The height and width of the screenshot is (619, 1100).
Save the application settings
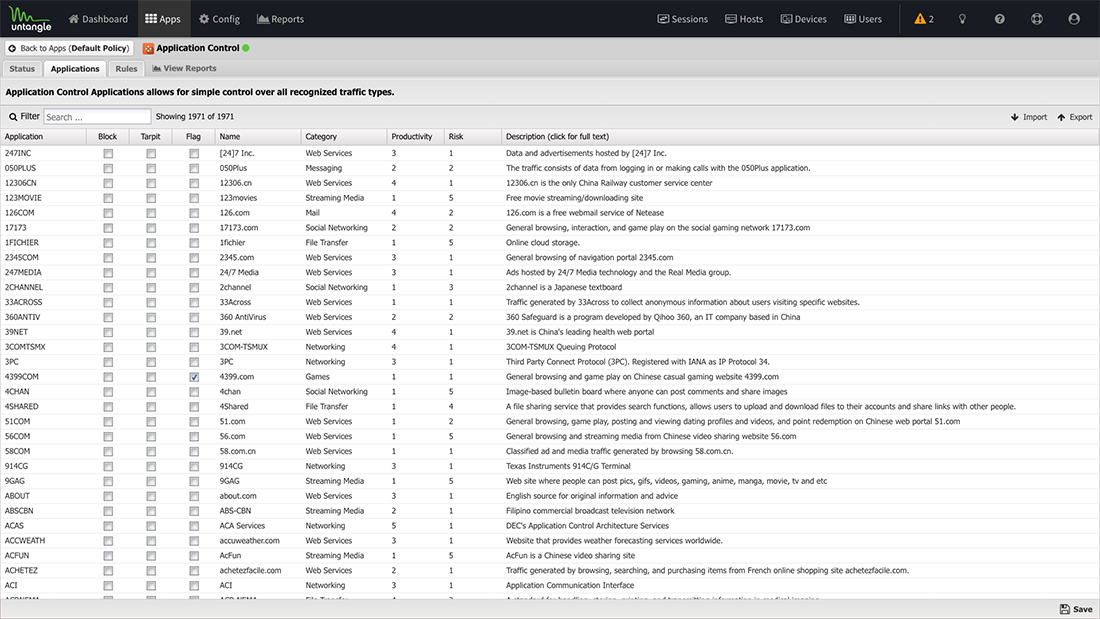point(1076,609)
